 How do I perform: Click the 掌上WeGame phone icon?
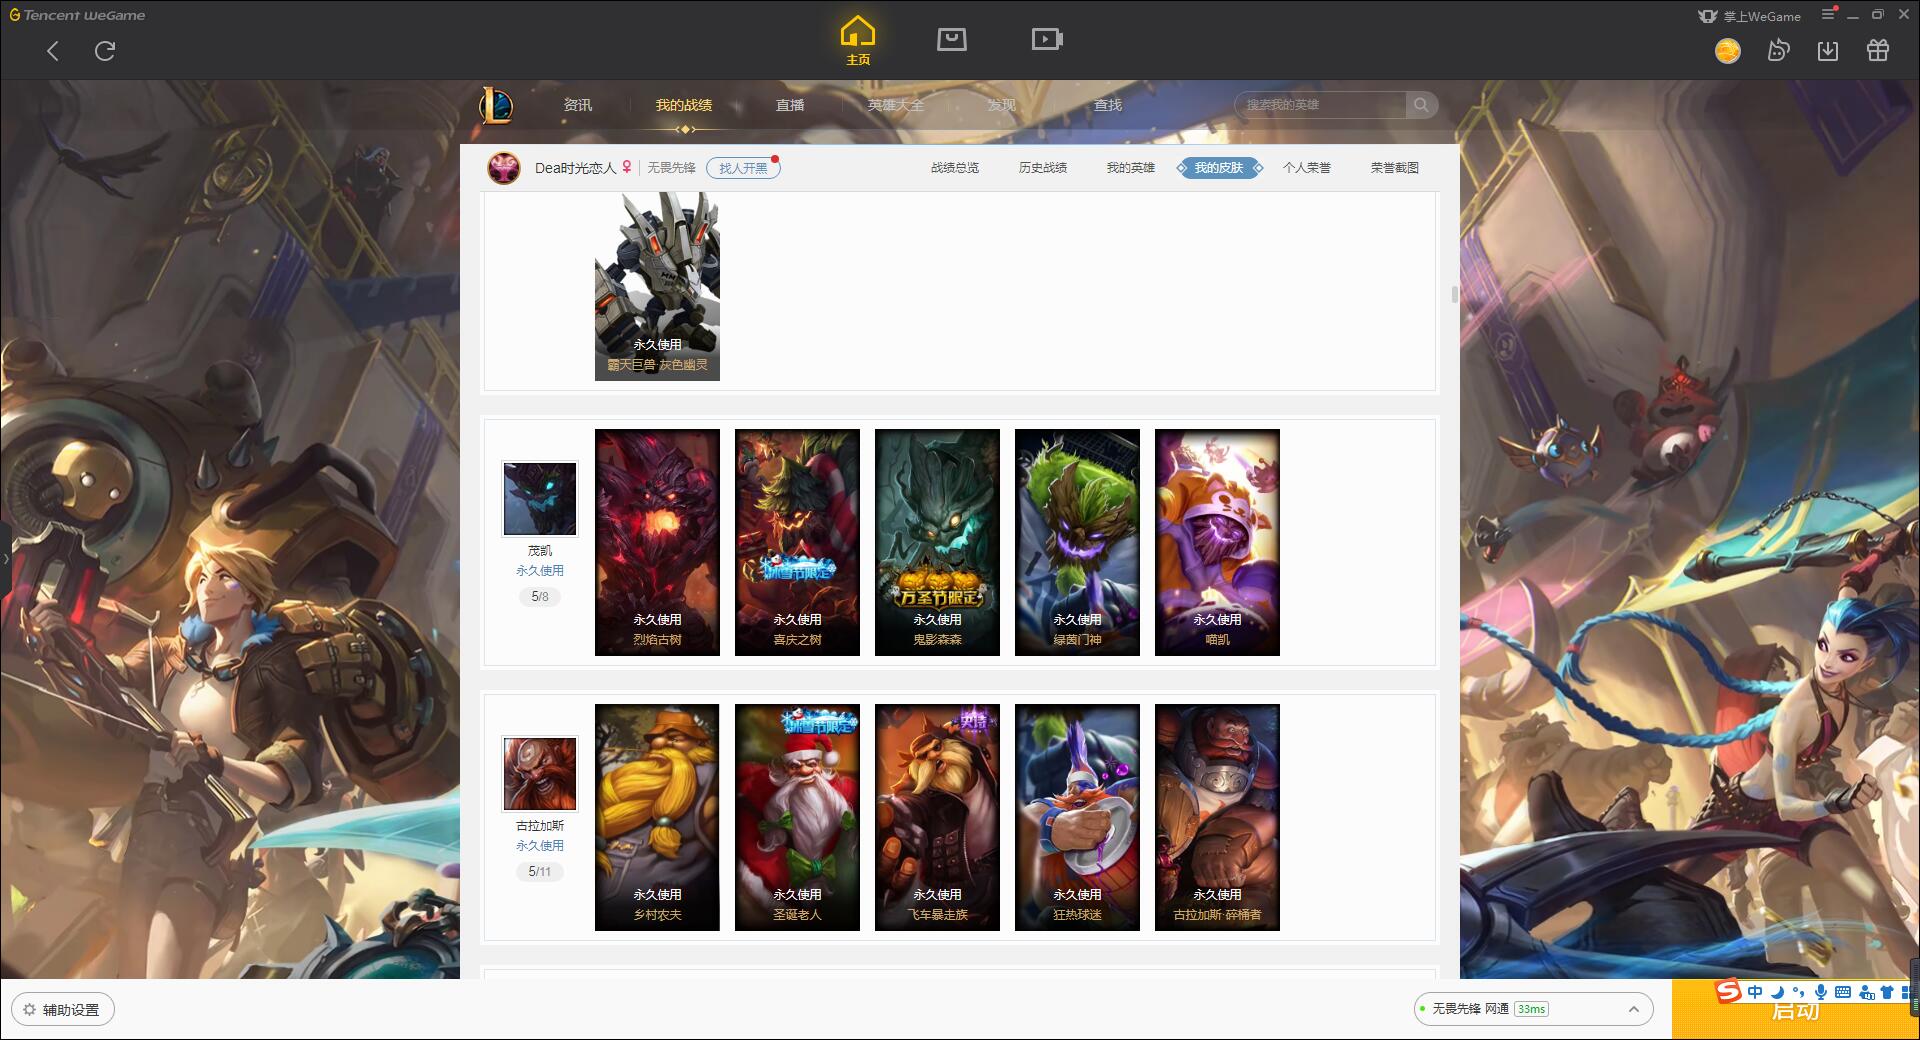[1708, 16]
